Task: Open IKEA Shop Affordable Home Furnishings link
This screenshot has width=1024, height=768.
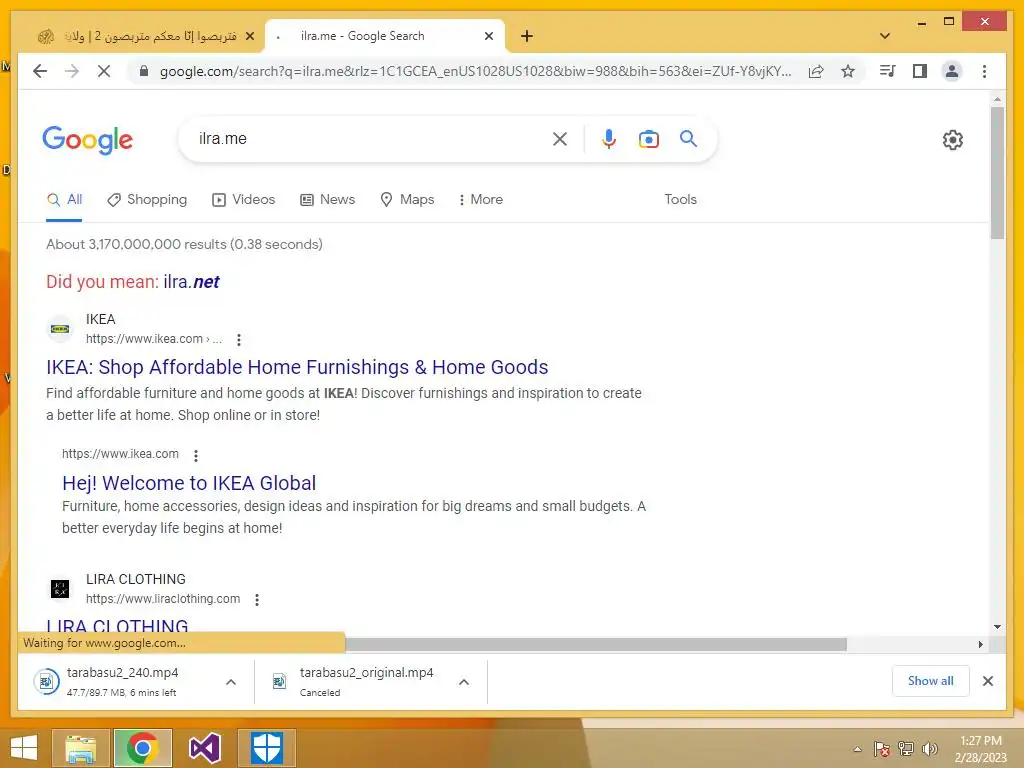Action: pyautogui.click(x=297, y=368)
